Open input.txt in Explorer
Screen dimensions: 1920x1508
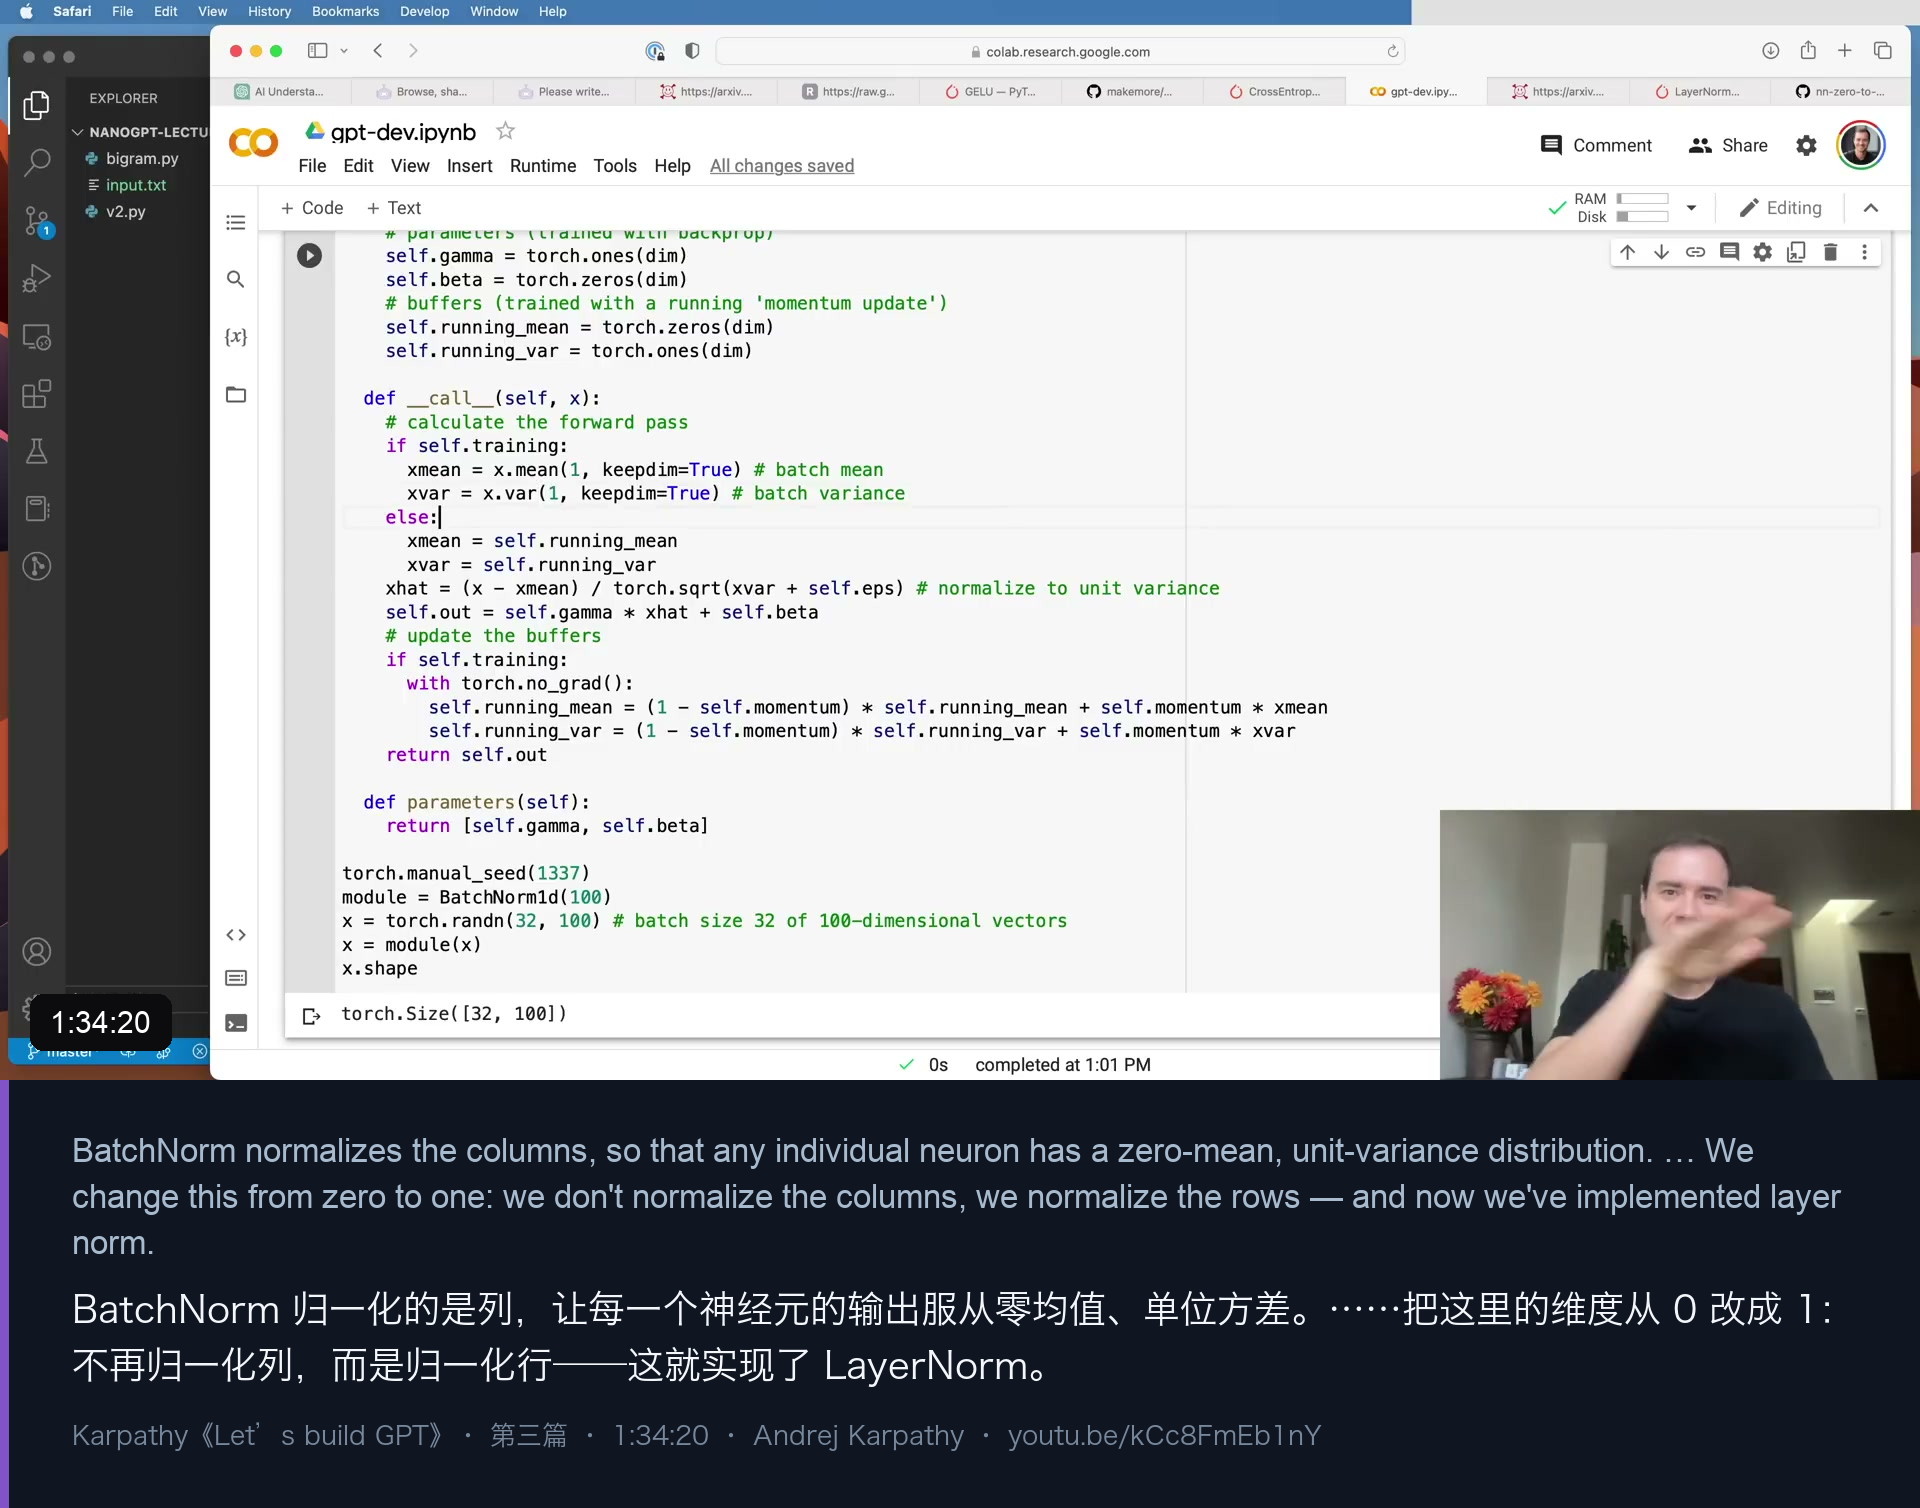pyautogui.click(x=135, y=185)
